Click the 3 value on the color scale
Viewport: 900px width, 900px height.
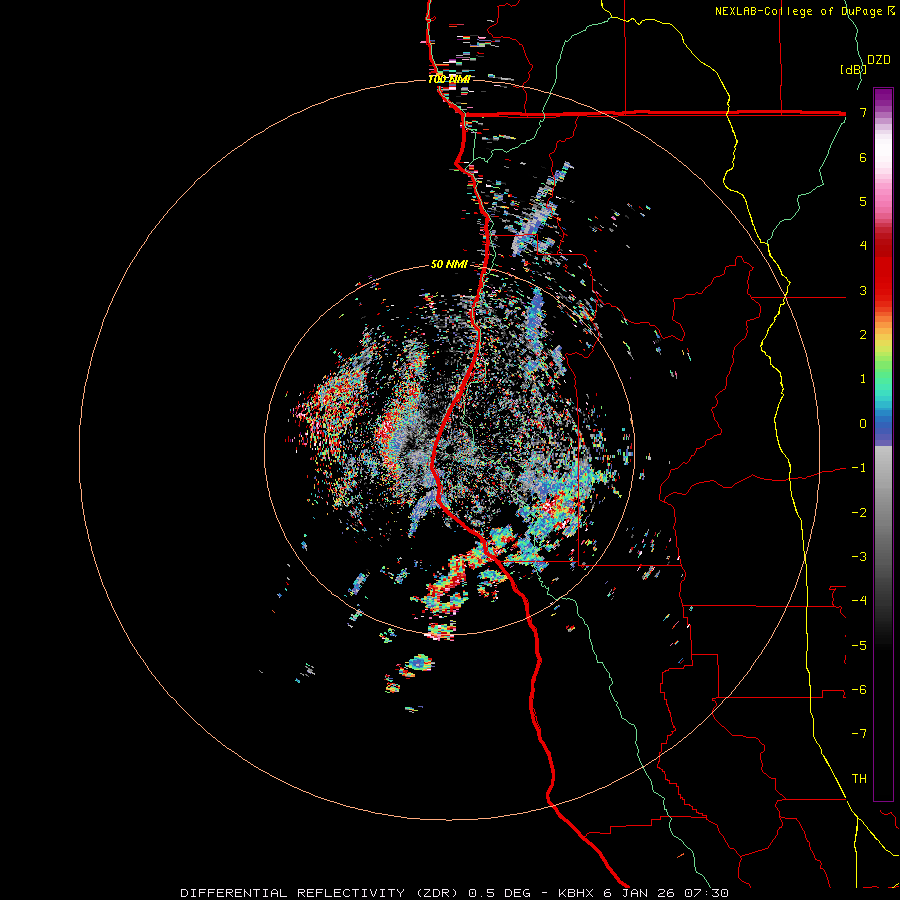tap(863, 290)
